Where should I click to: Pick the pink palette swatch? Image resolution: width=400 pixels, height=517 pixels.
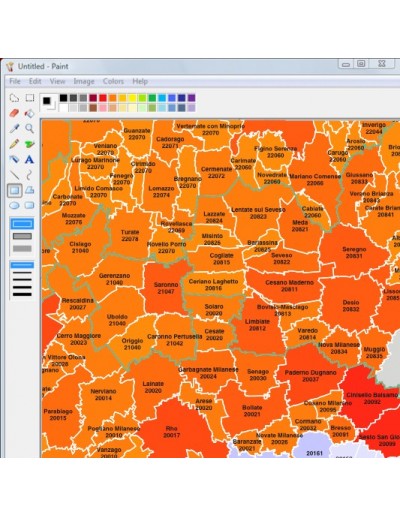point(103,107)
